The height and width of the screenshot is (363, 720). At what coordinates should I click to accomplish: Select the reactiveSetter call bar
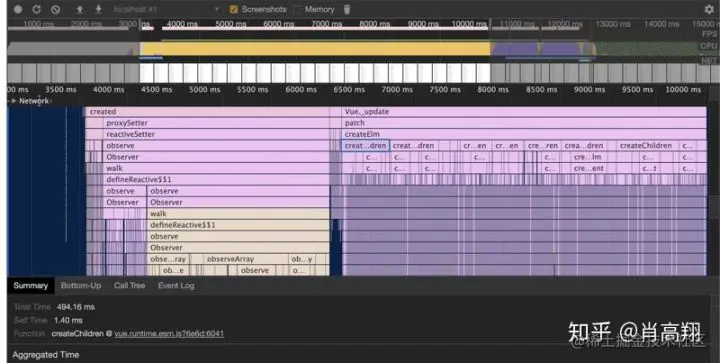click(x=216, y=134)
